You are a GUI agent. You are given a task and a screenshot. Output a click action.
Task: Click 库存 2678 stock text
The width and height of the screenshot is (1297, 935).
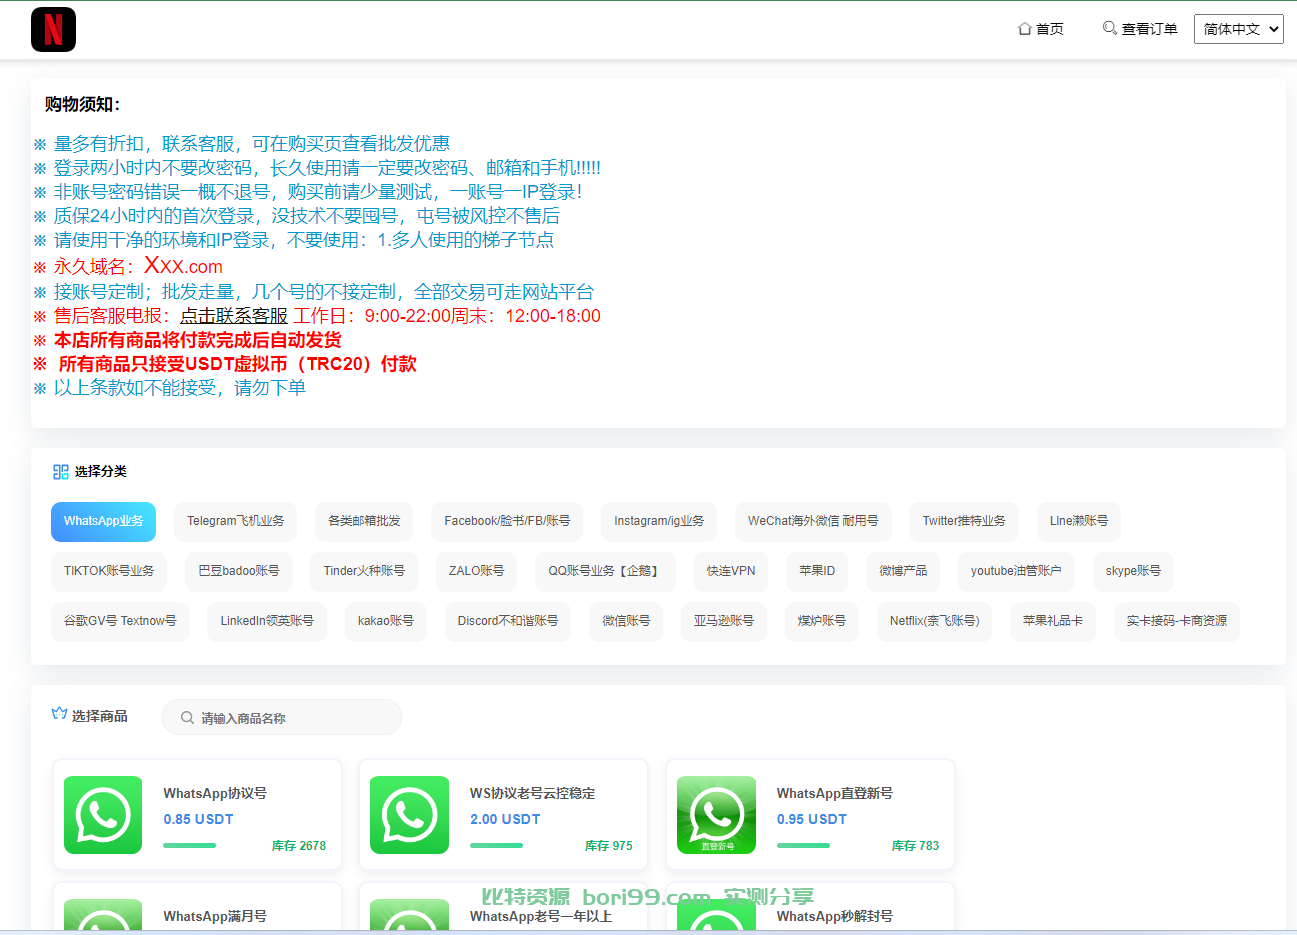tap(299, 846)
